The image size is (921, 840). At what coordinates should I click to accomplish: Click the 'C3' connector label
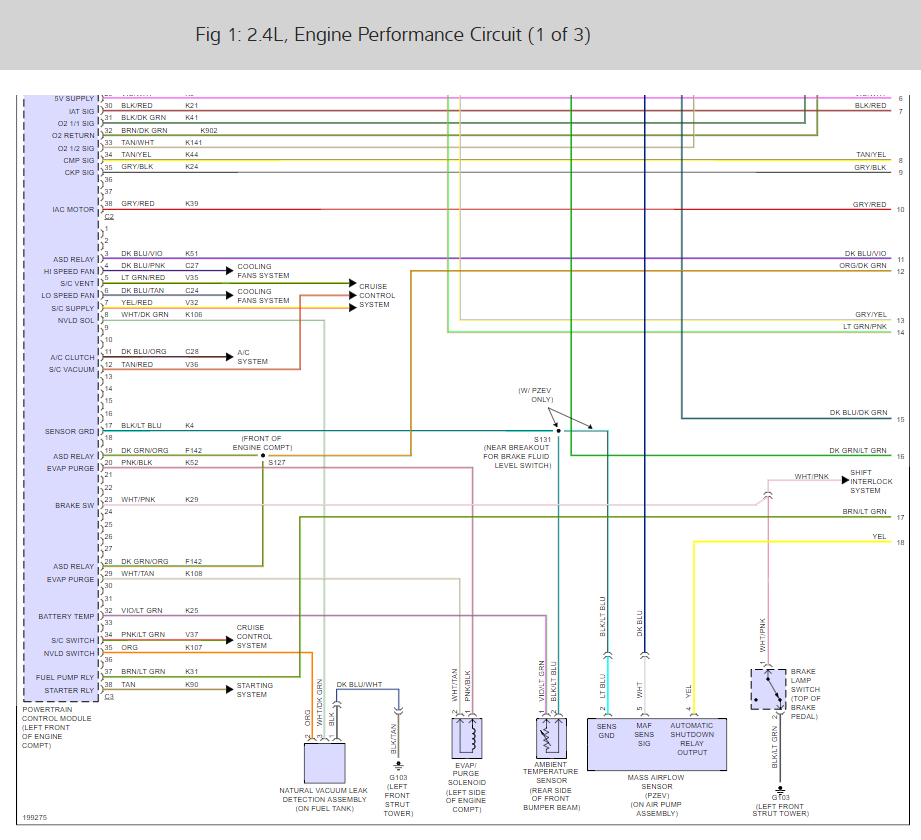[x=109, y=697]
